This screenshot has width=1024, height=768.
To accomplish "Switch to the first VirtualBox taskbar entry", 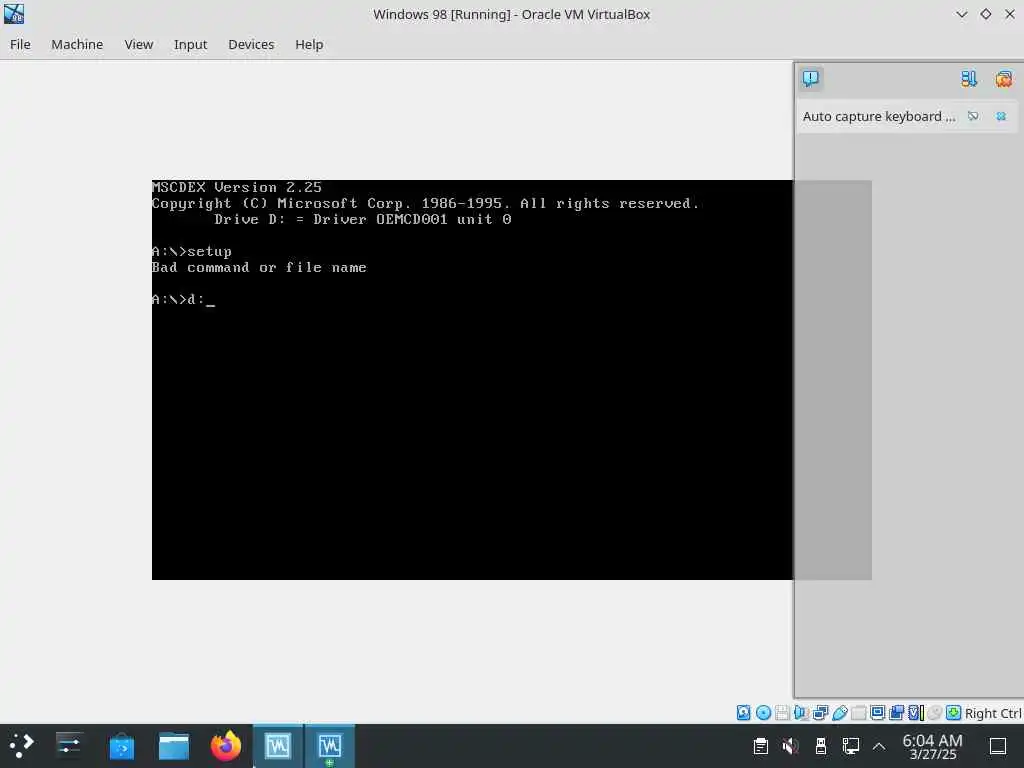I will (278, 746).
